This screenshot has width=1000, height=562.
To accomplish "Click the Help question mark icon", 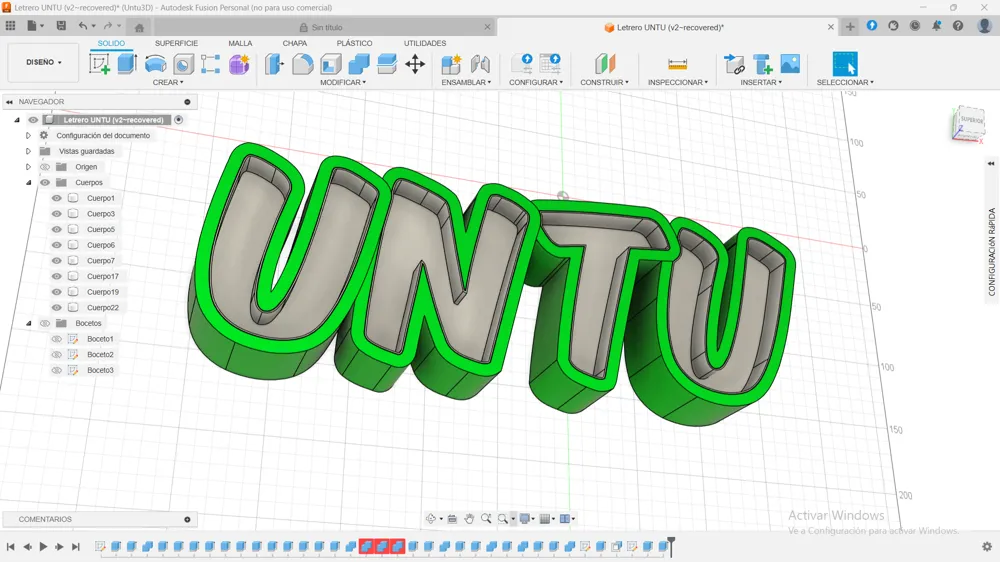I will tap(958, 26).
